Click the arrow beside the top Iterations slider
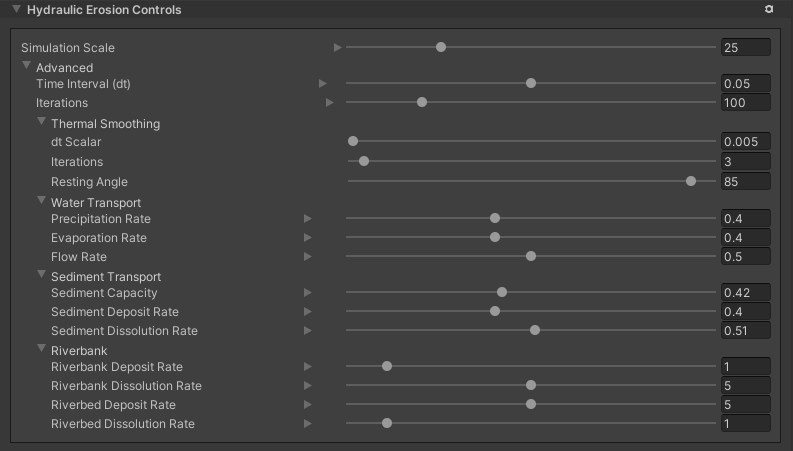The height and width of the screenshot is (451, 793). tap(330, 103)
